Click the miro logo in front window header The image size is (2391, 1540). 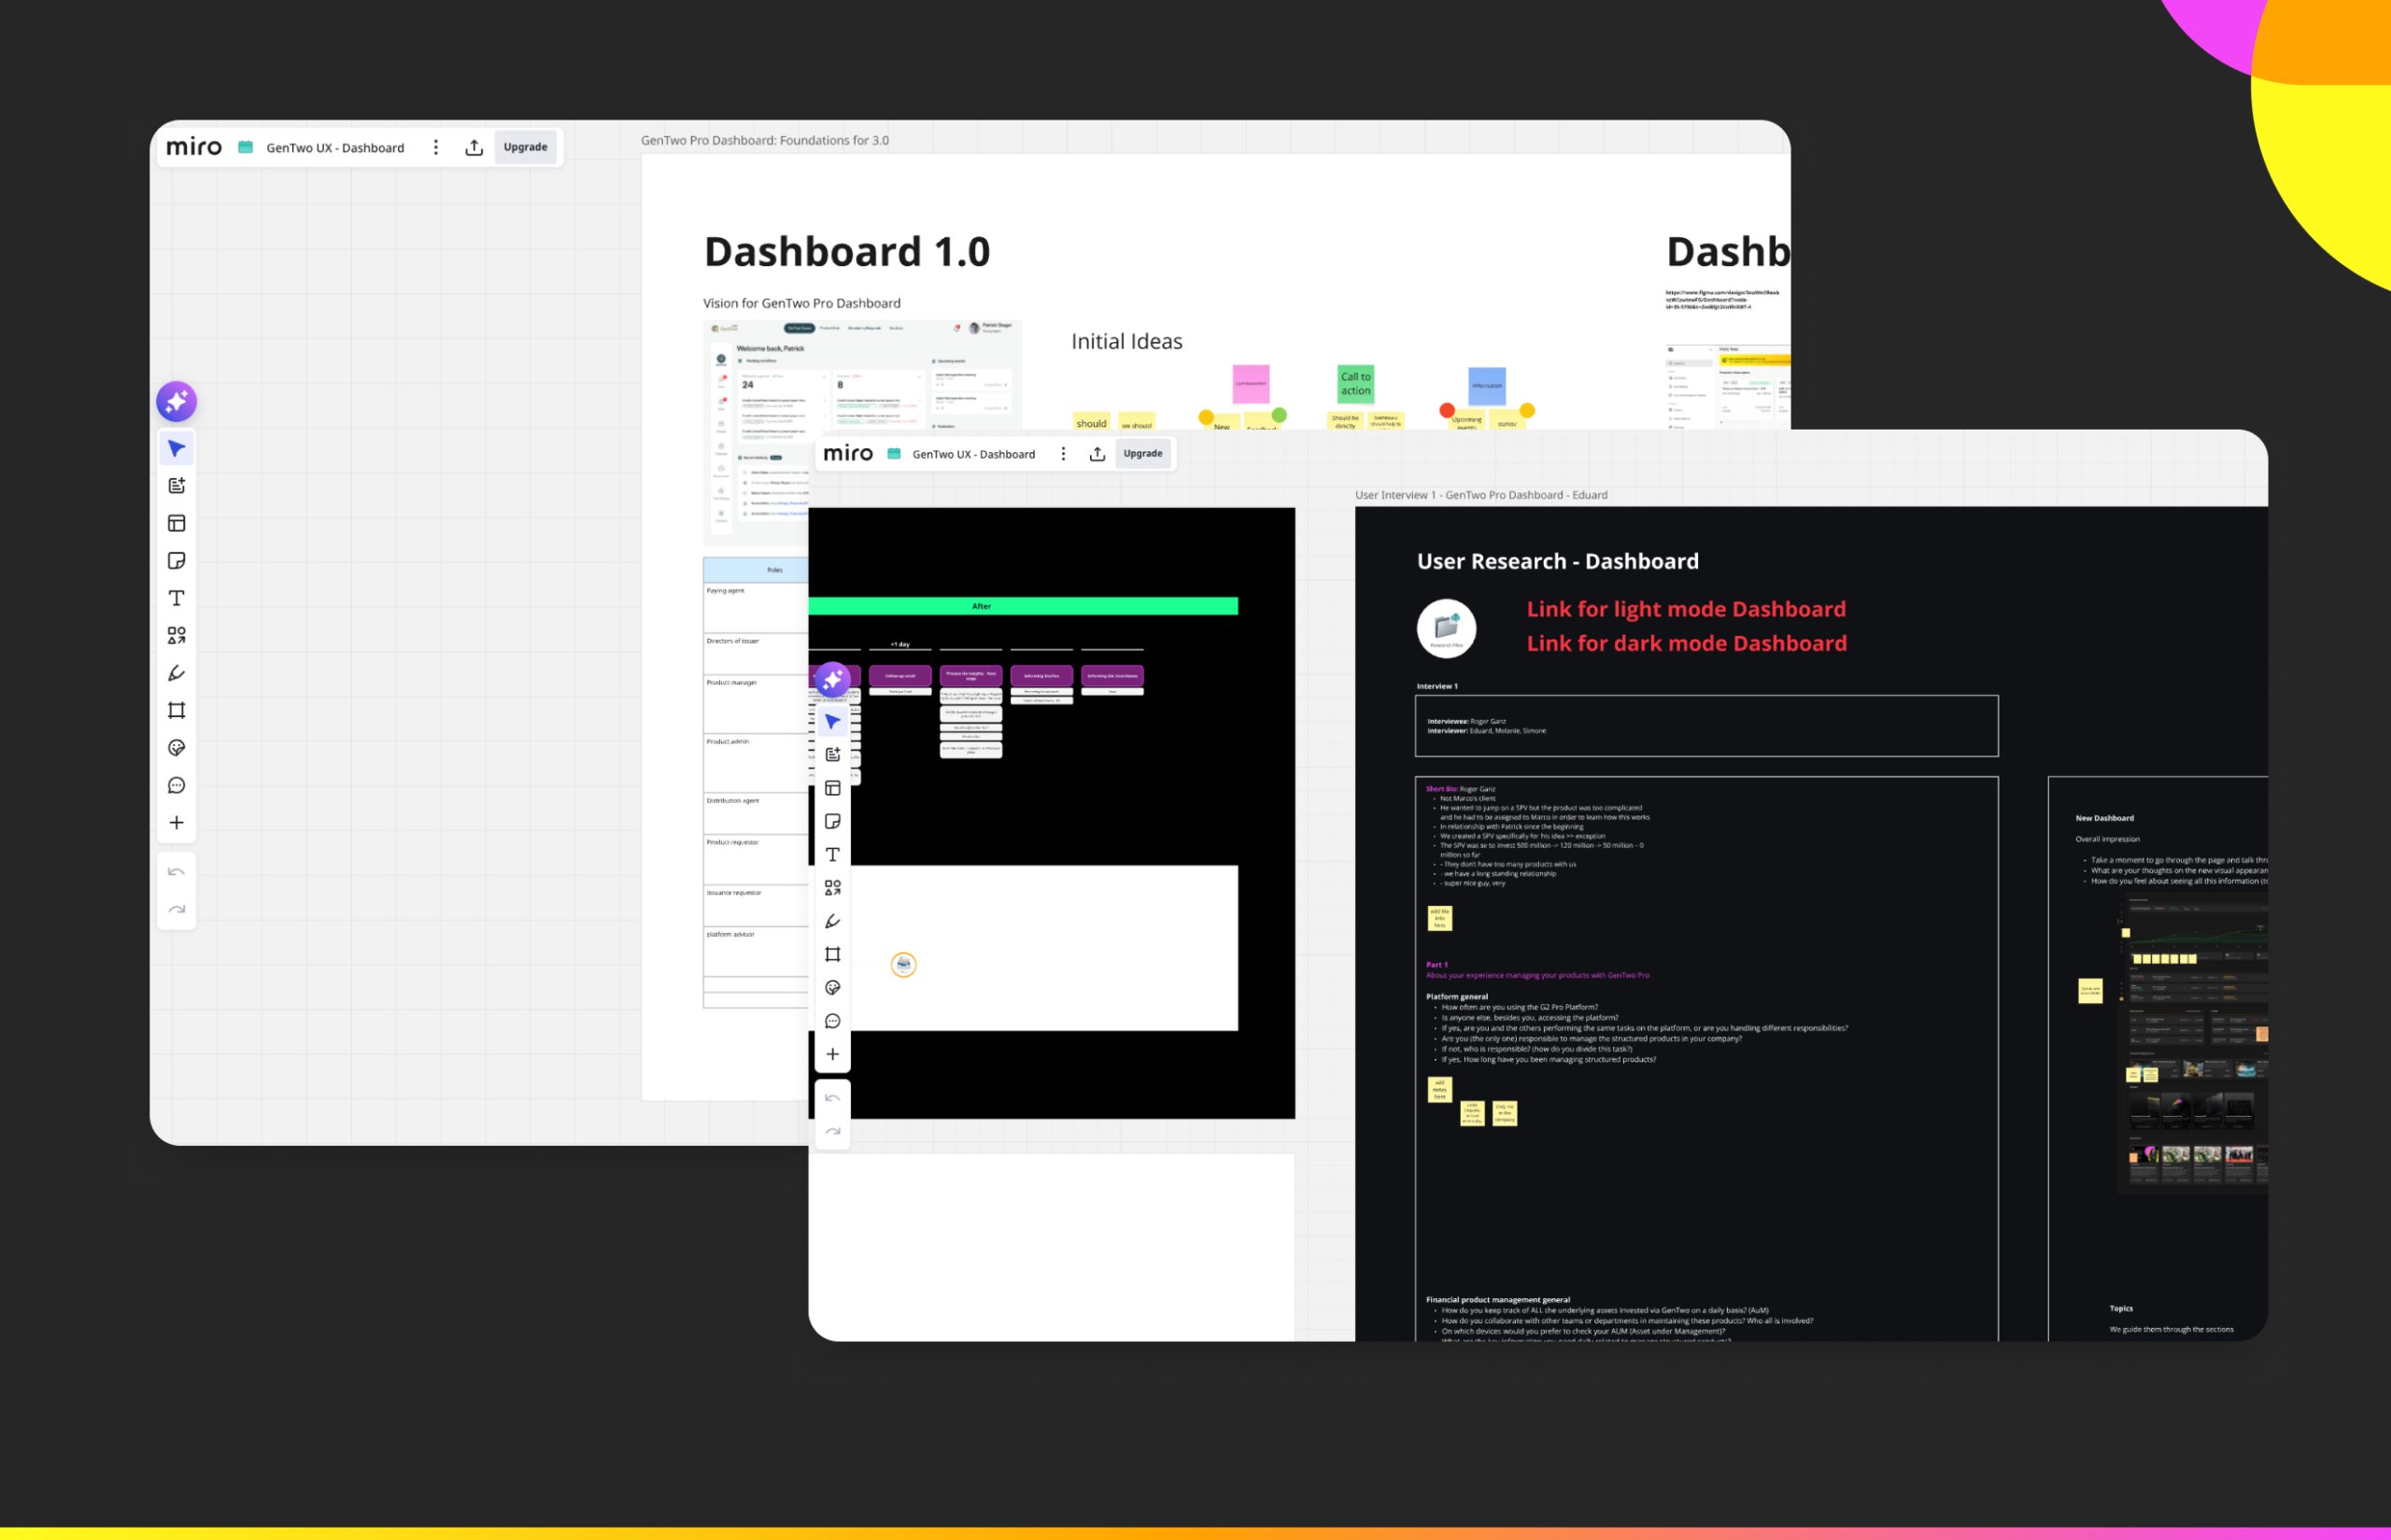coord(848,454)
